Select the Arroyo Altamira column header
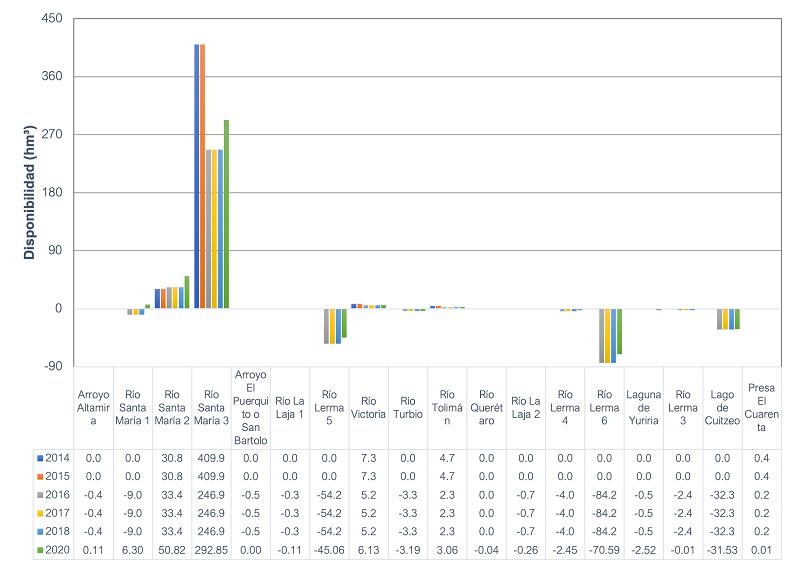 (x=93, y=407)
